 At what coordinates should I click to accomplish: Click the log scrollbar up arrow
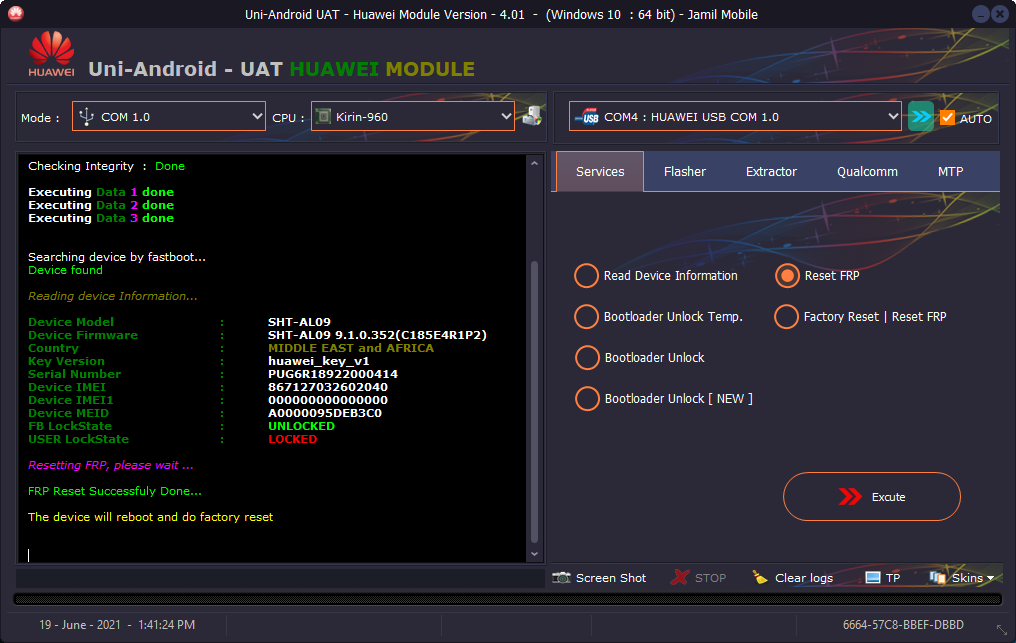pos(534,163)
